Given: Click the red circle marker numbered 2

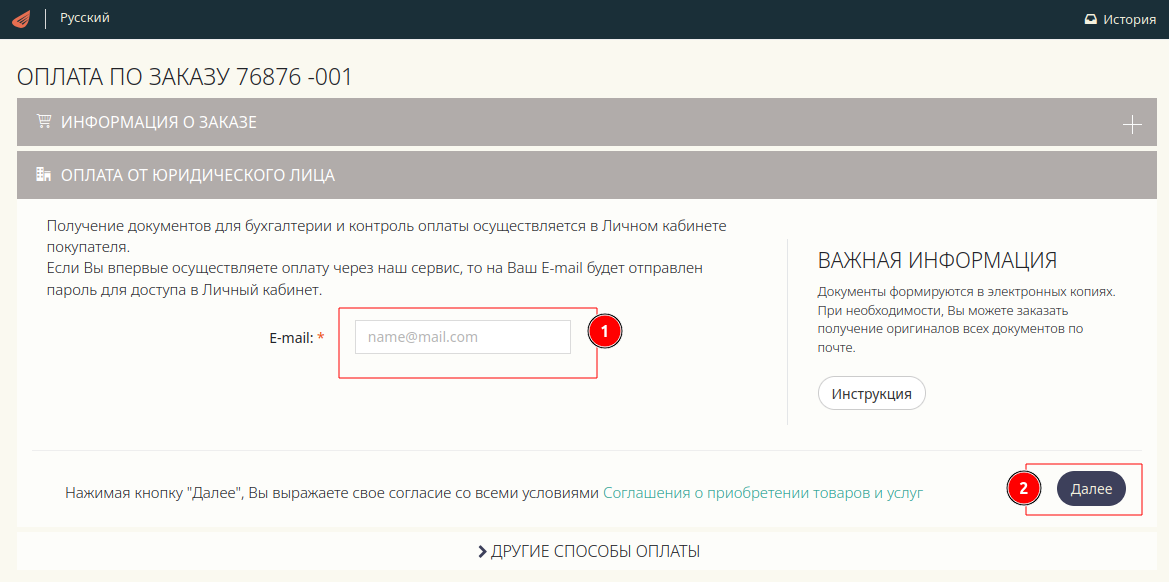Looking at the screenshot, I should [1023, 488].
